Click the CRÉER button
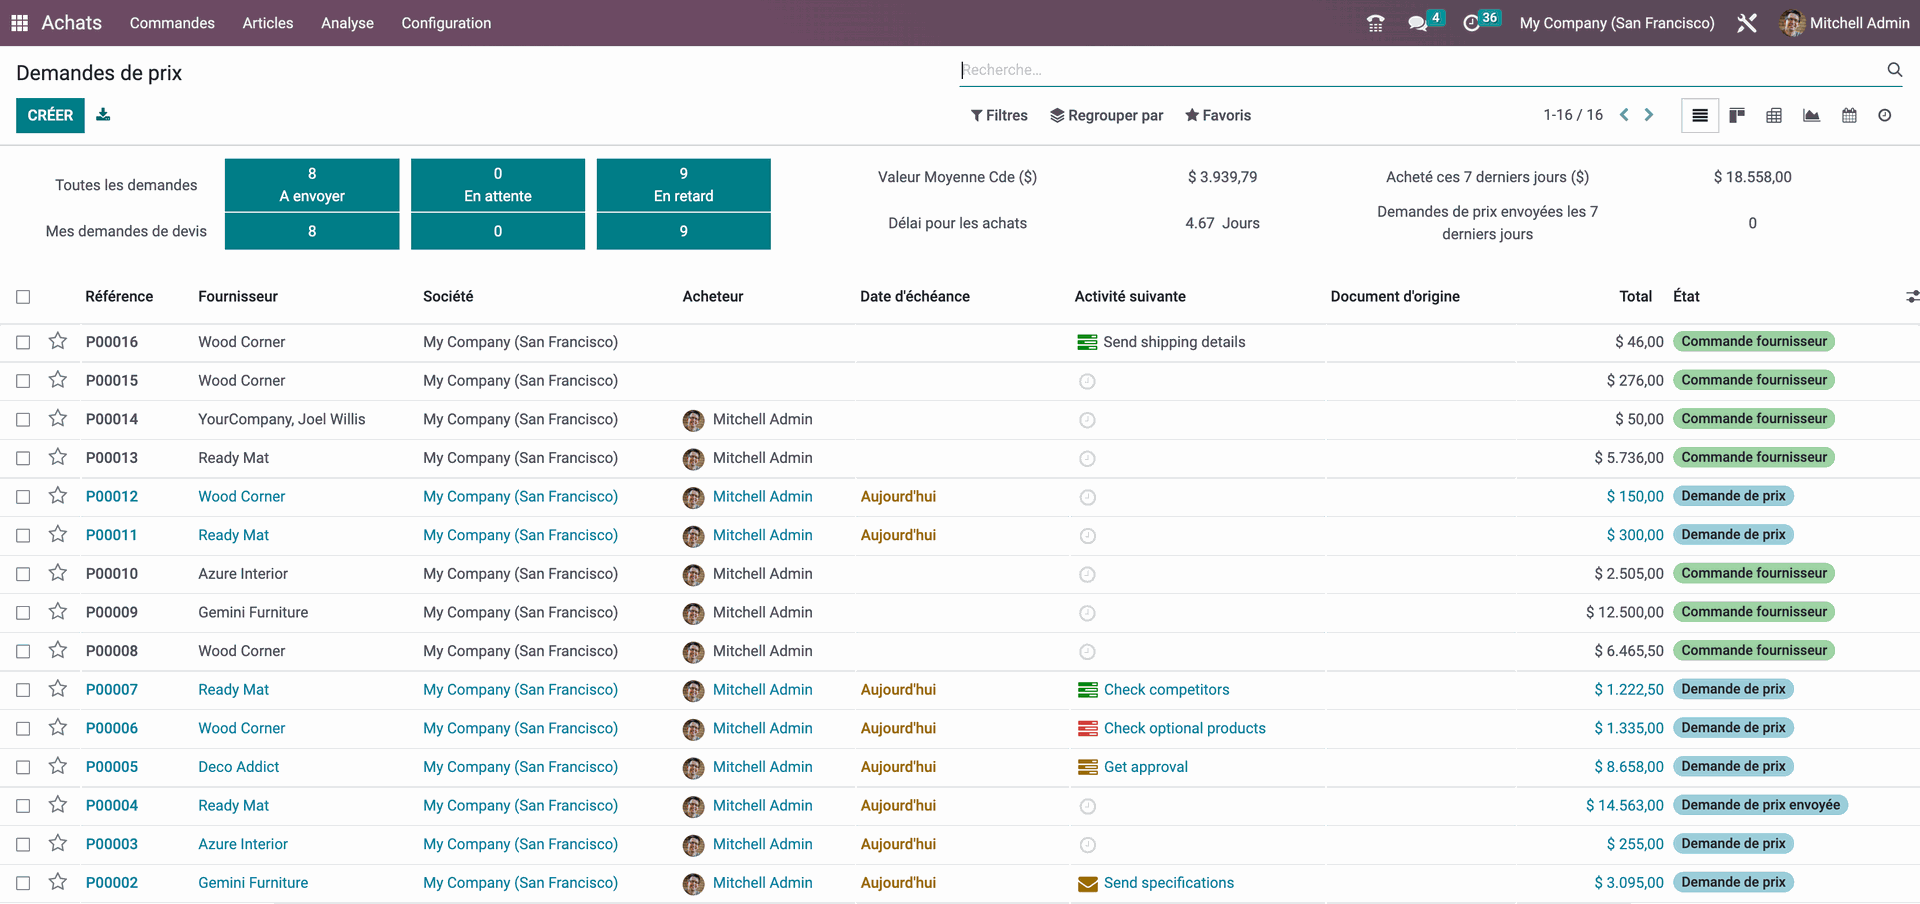The height and width of the screenshot is (904, 1920). click(50, 116)
